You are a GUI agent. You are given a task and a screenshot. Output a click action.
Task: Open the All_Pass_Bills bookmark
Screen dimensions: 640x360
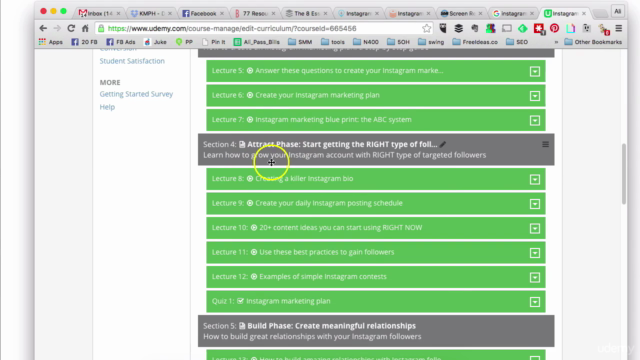257,42
